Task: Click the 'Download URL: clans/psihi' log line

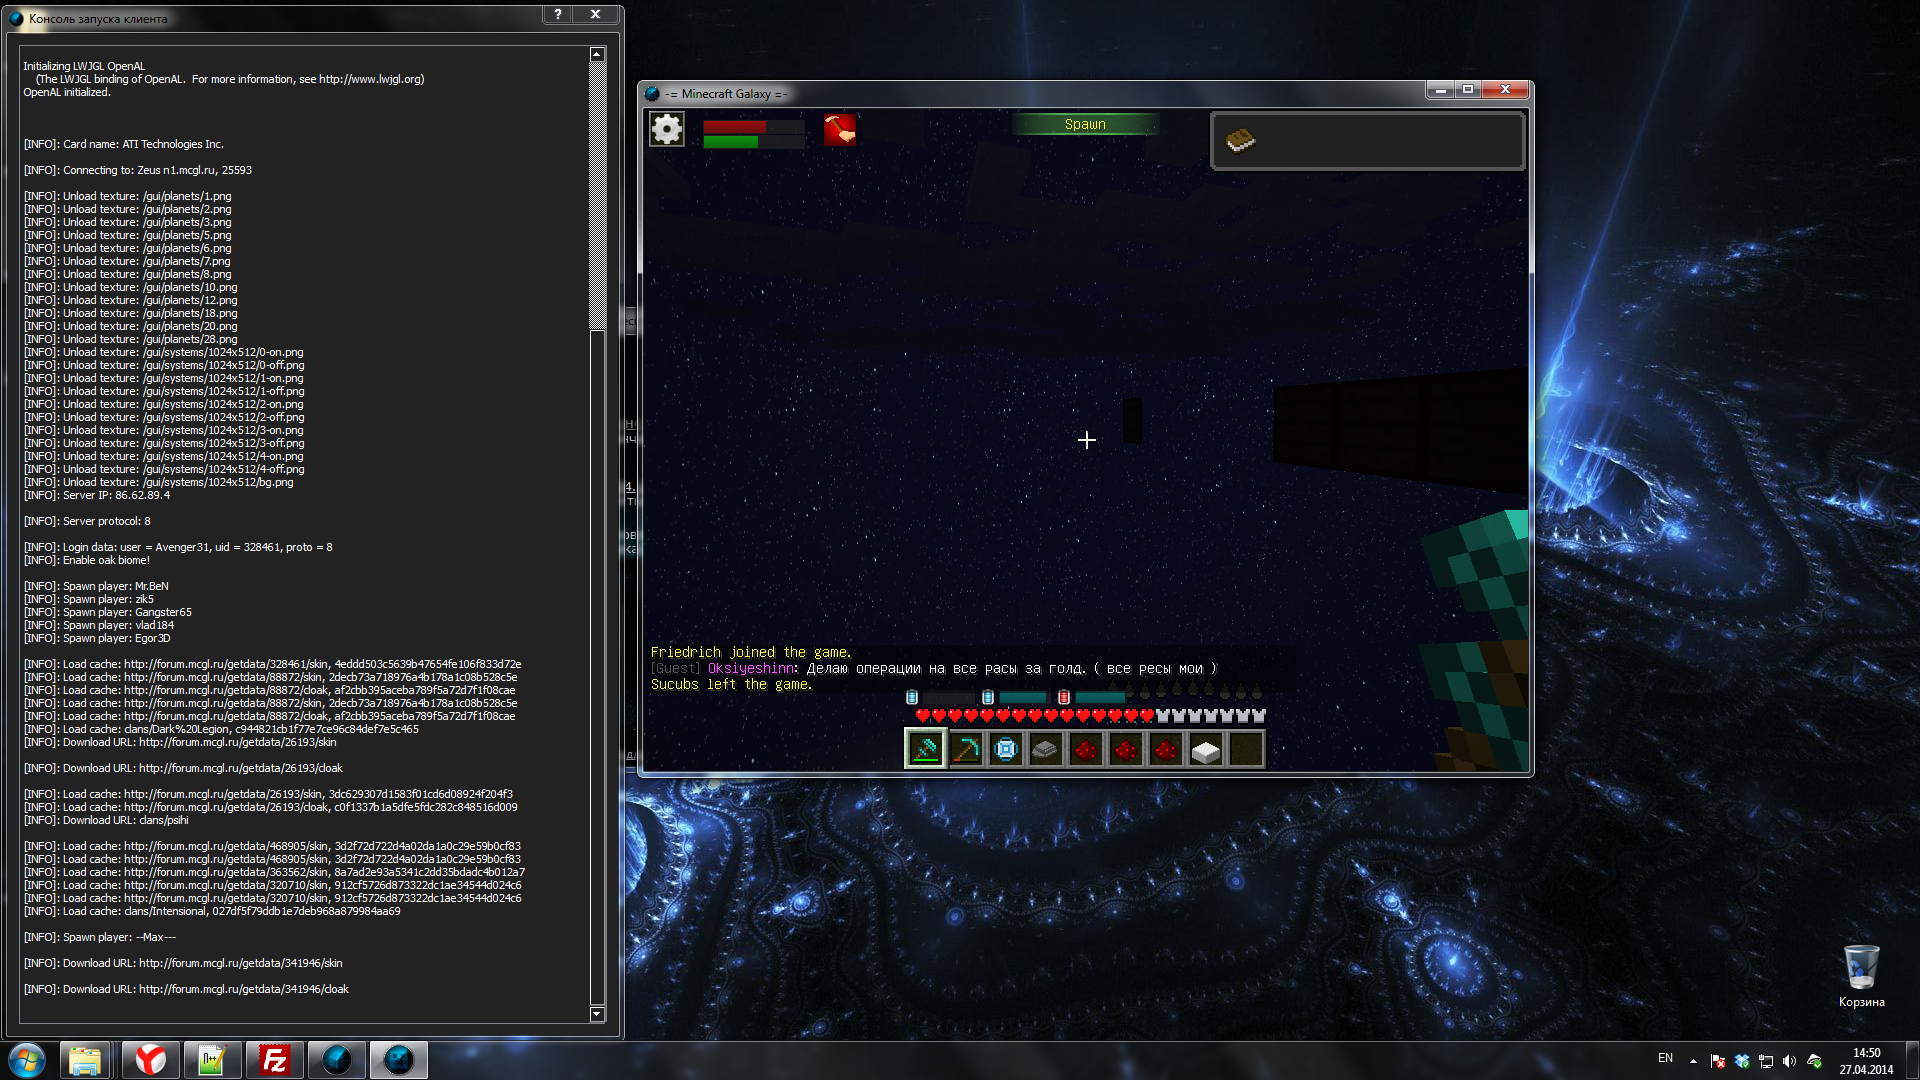Action: [x=106, y=820]
